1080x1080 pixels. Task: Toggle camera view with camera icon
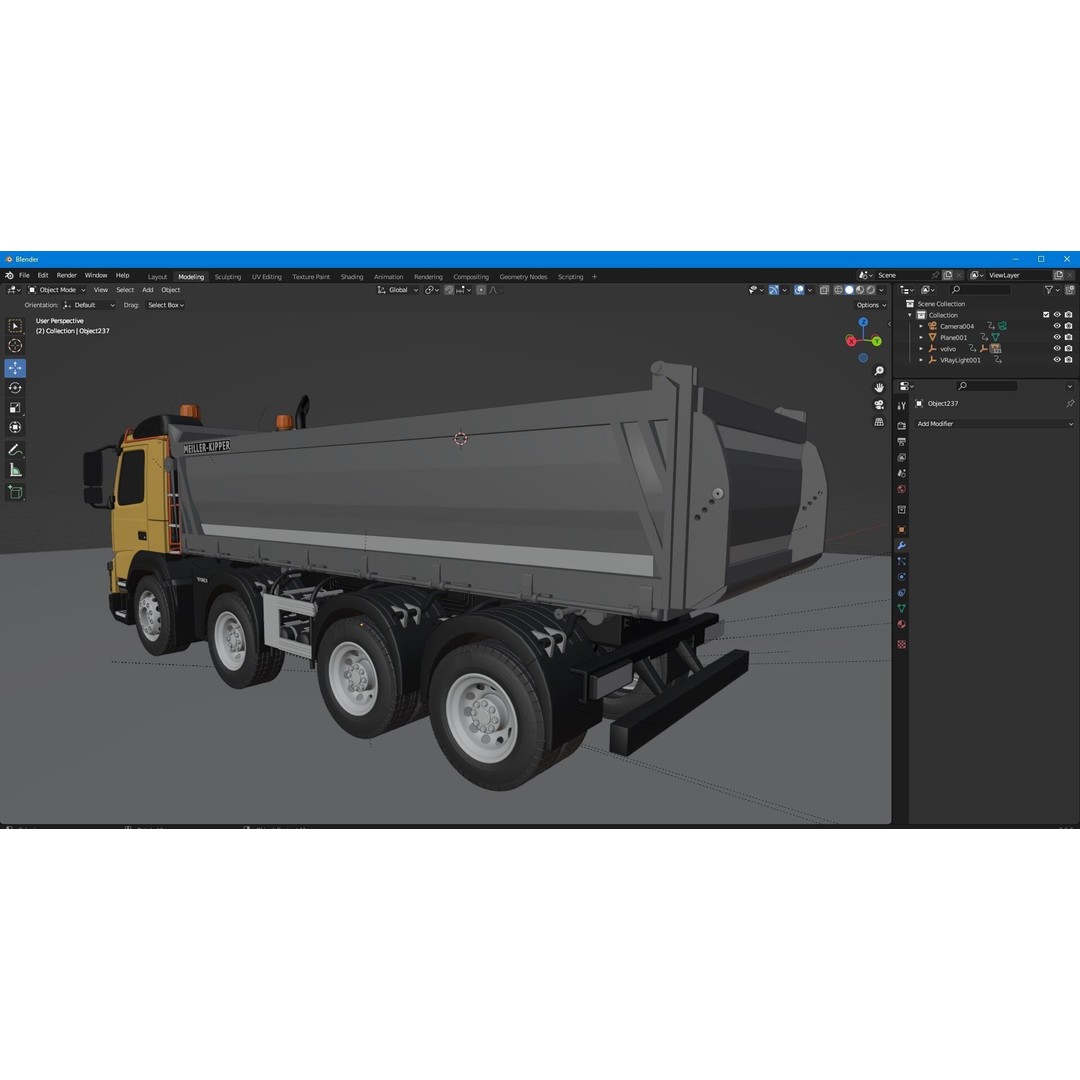coord(879,405)
